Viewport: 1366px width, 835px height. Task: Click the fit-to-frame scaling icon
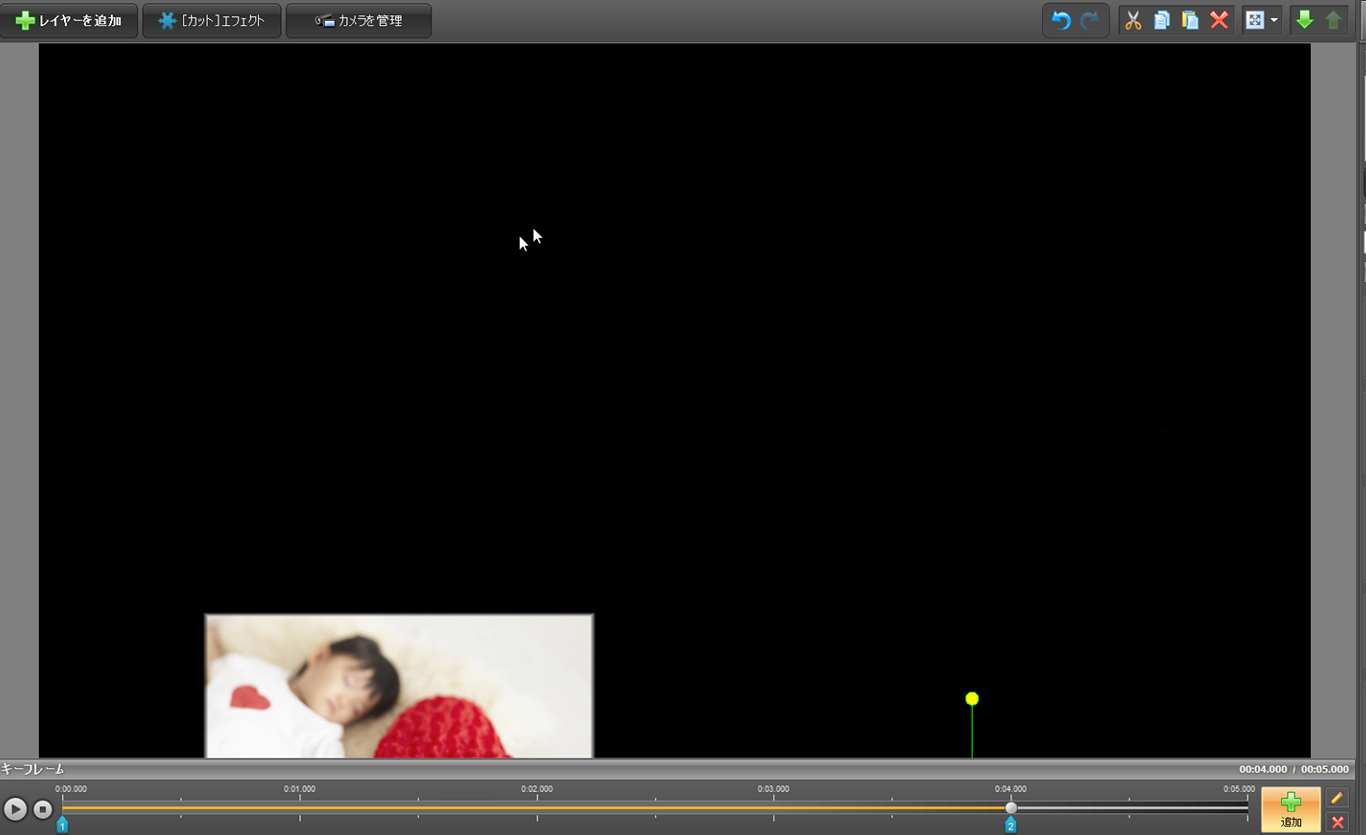[x=1254, y=20]
